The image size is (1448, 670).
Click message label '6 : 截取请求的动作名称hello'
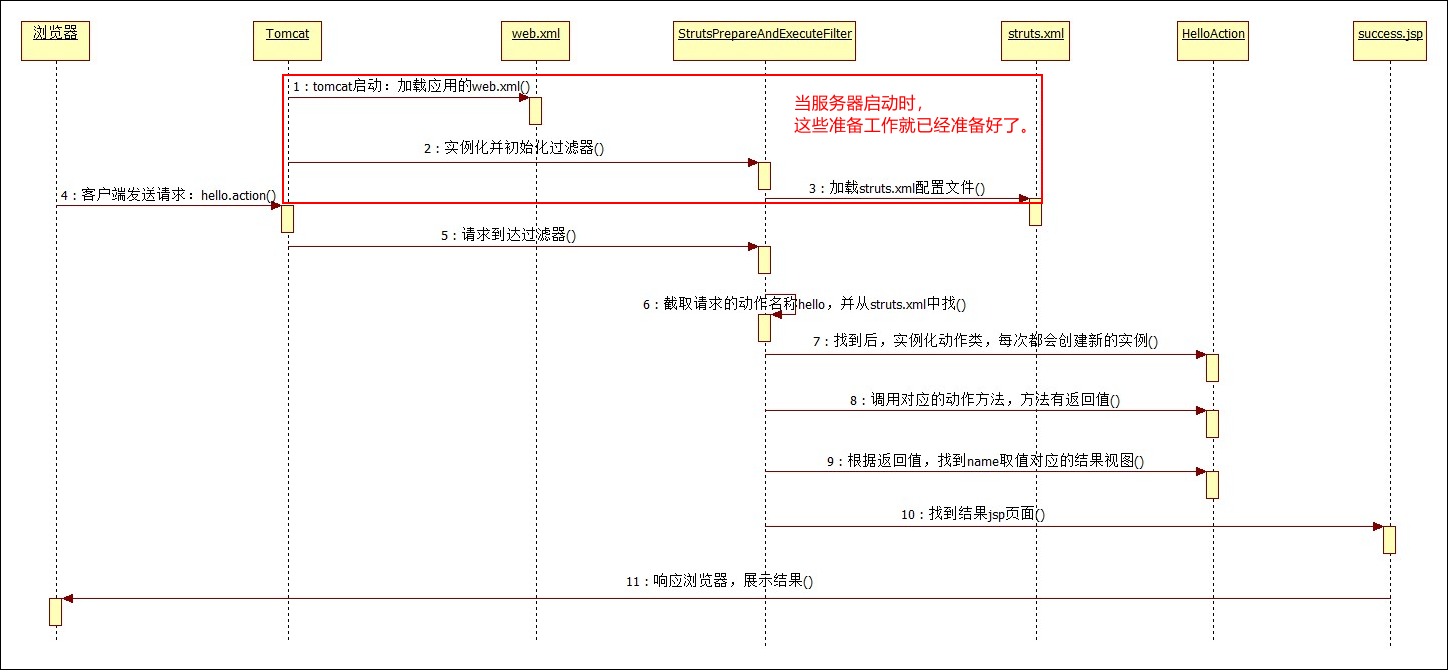click(x=734, y=304)
